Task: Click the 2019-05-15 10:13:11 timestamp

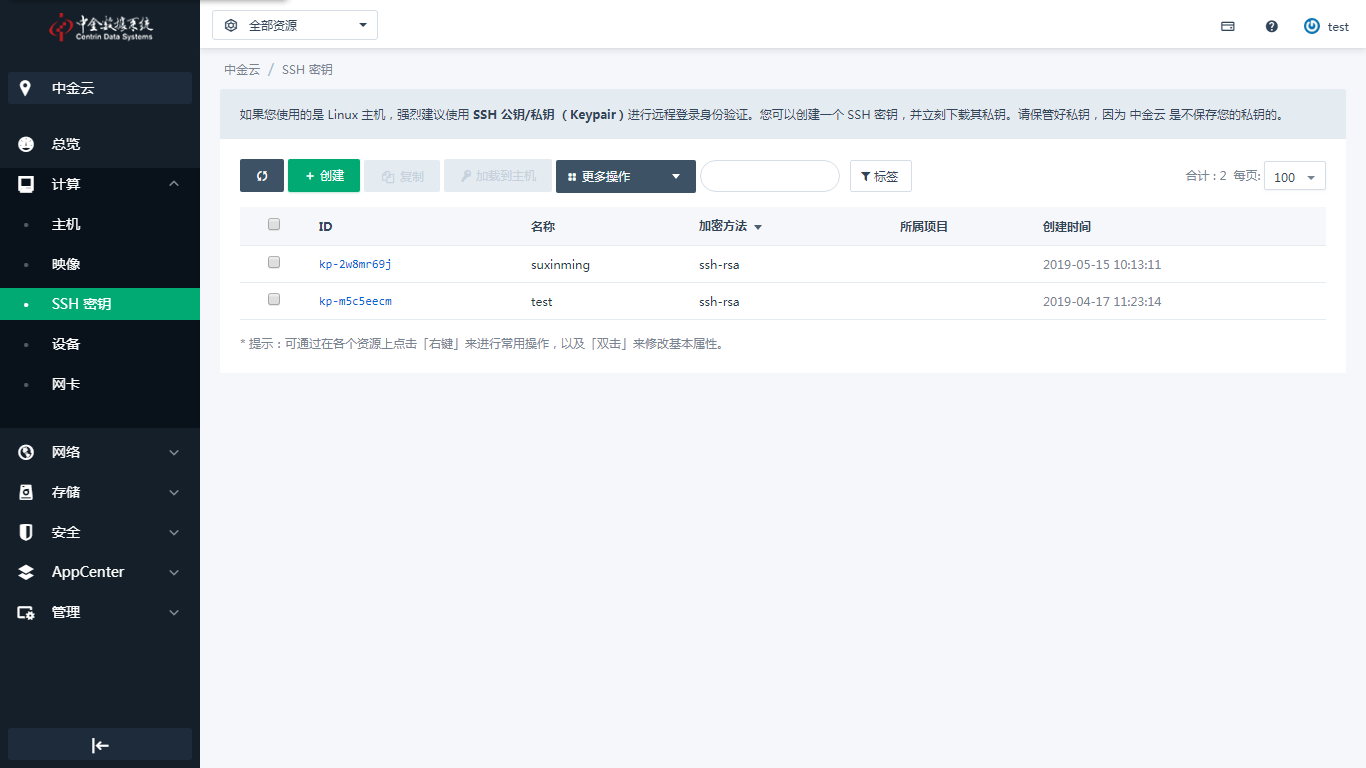Action: [1102, 265]
